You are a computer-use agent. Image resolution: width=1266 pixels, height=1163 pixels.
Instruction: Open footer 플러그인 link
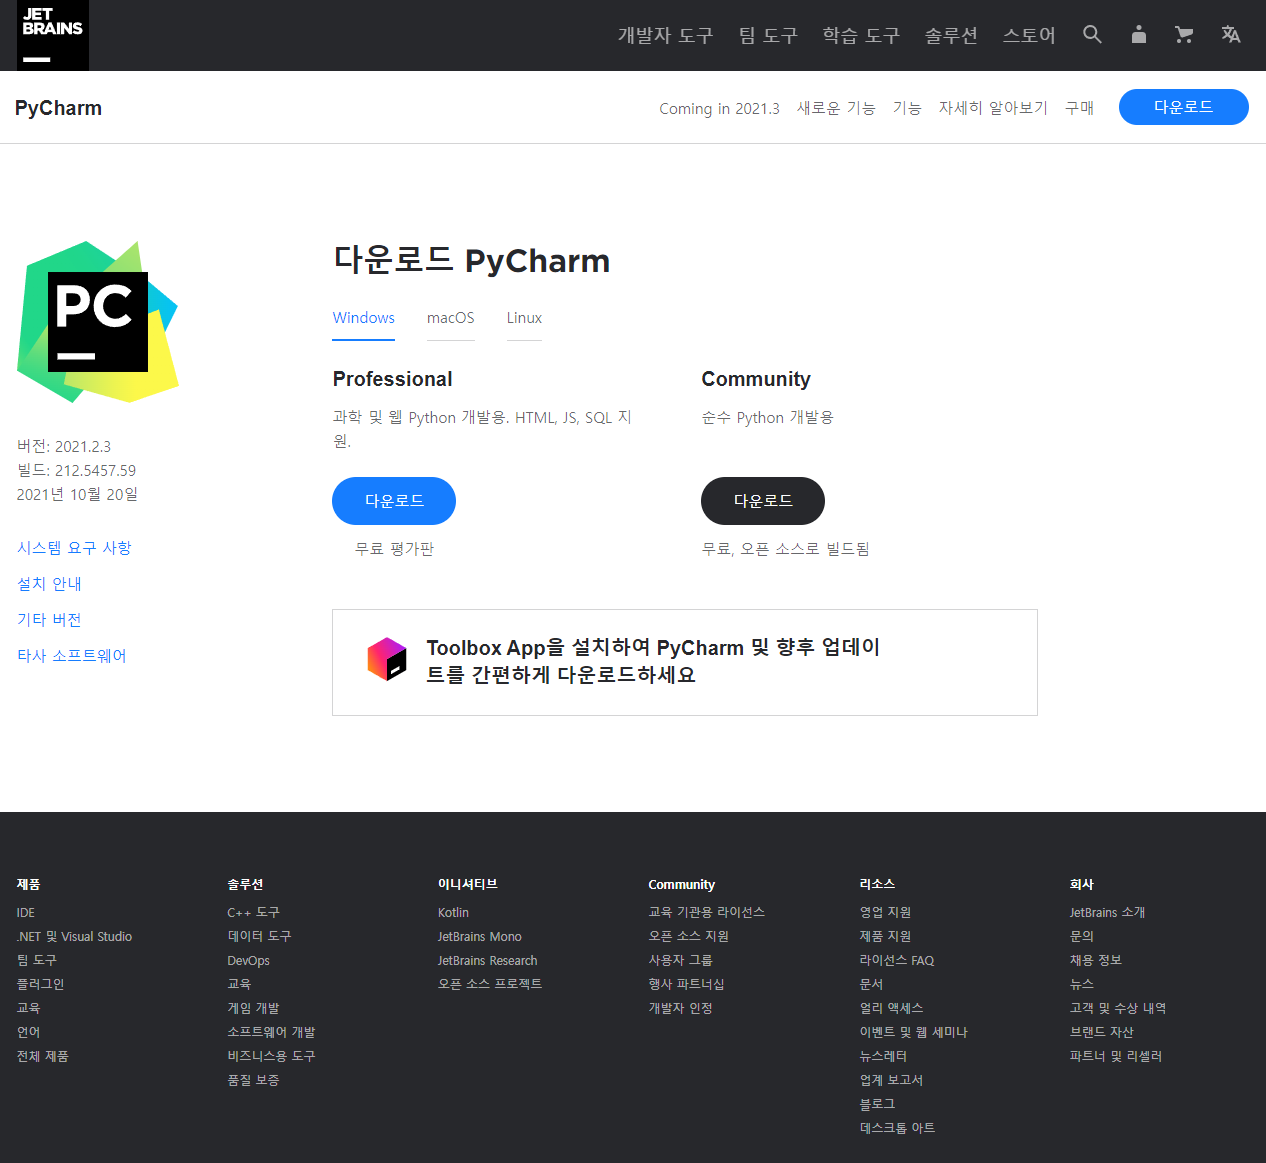click(40, 985)
